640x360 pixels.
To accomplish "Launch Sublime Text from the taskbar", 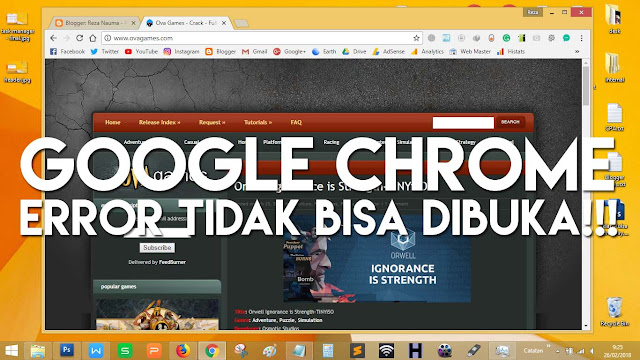I will click(x=357, y=350).
